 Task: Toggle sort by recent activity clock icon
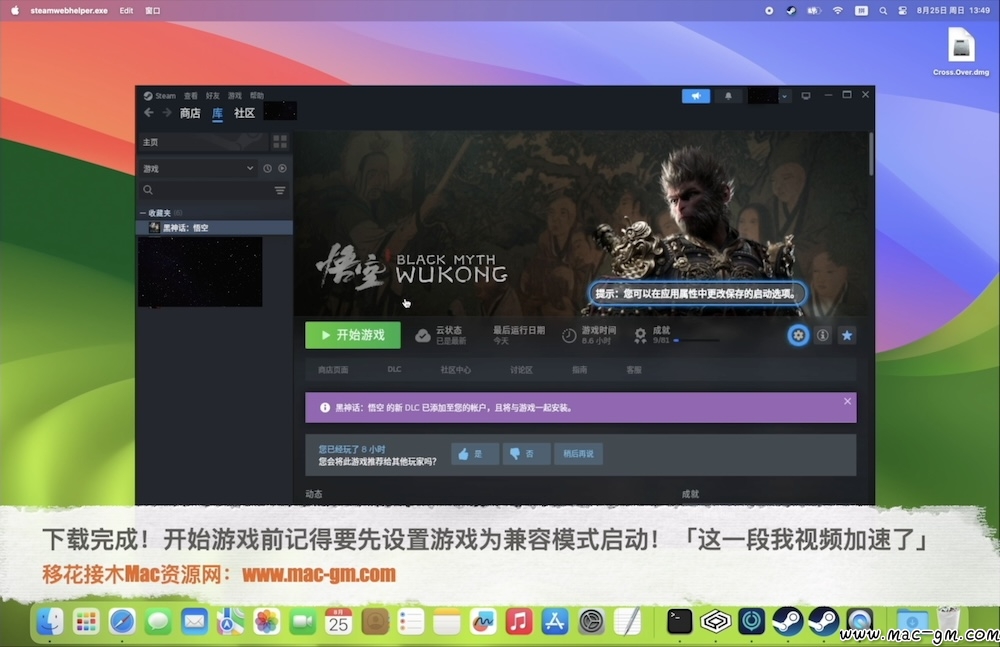[267, 168]
